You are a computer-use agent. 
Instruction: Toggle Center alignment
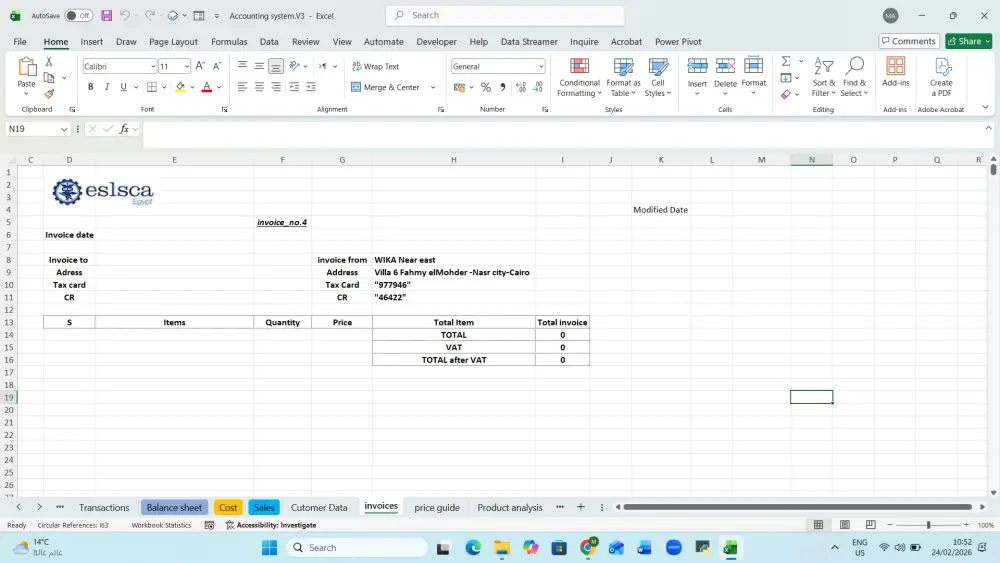pyautogui.click(x=259, y=87)
